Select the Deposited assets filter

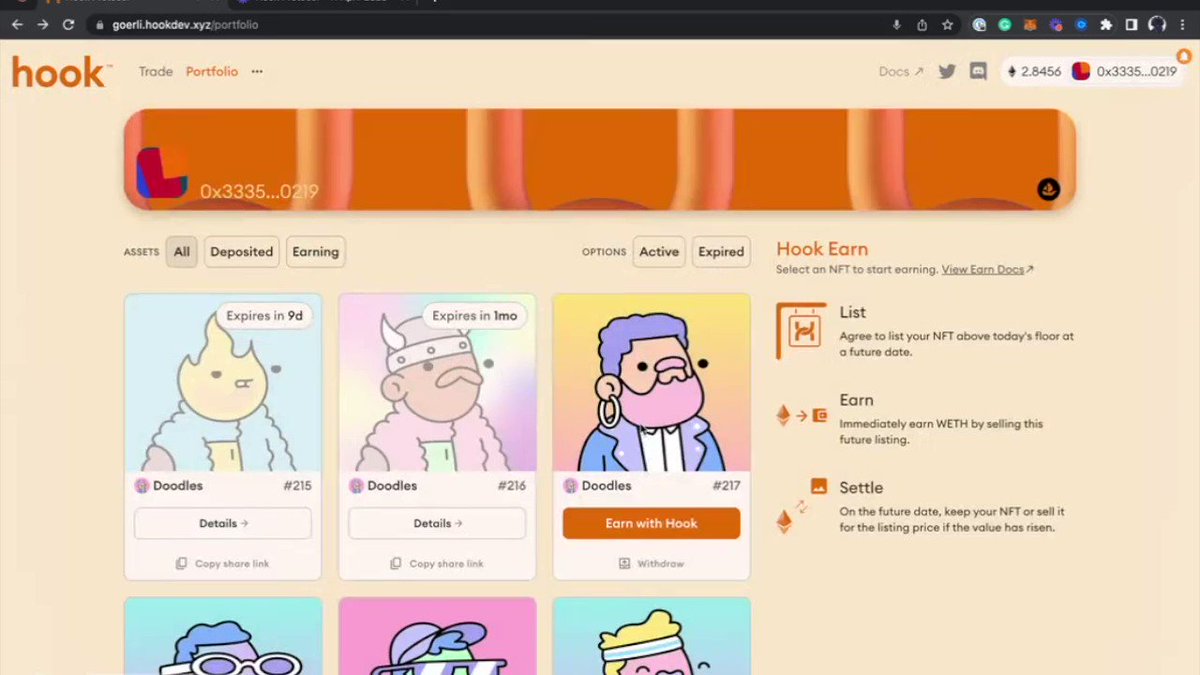tap(242, 252)
